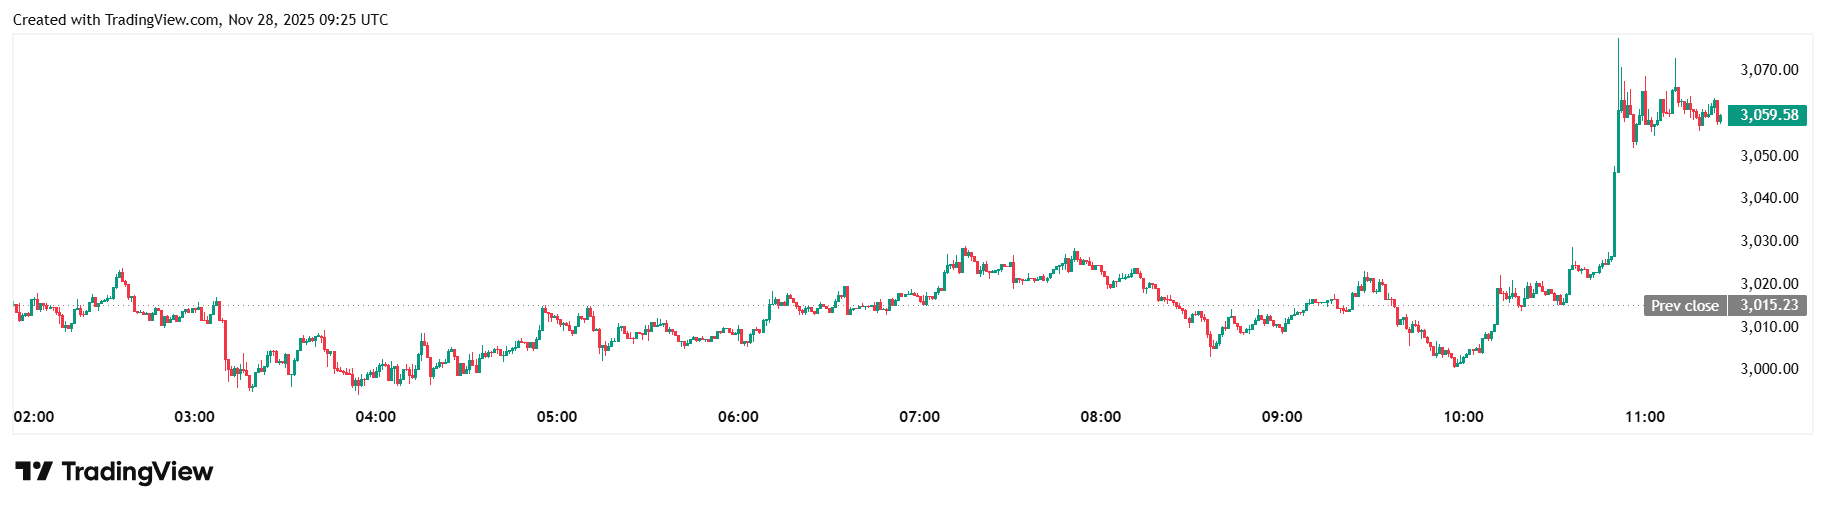
Task: Select the 05:00 marker on time axis
Action: pyautogui.click(x=557, y=417)
